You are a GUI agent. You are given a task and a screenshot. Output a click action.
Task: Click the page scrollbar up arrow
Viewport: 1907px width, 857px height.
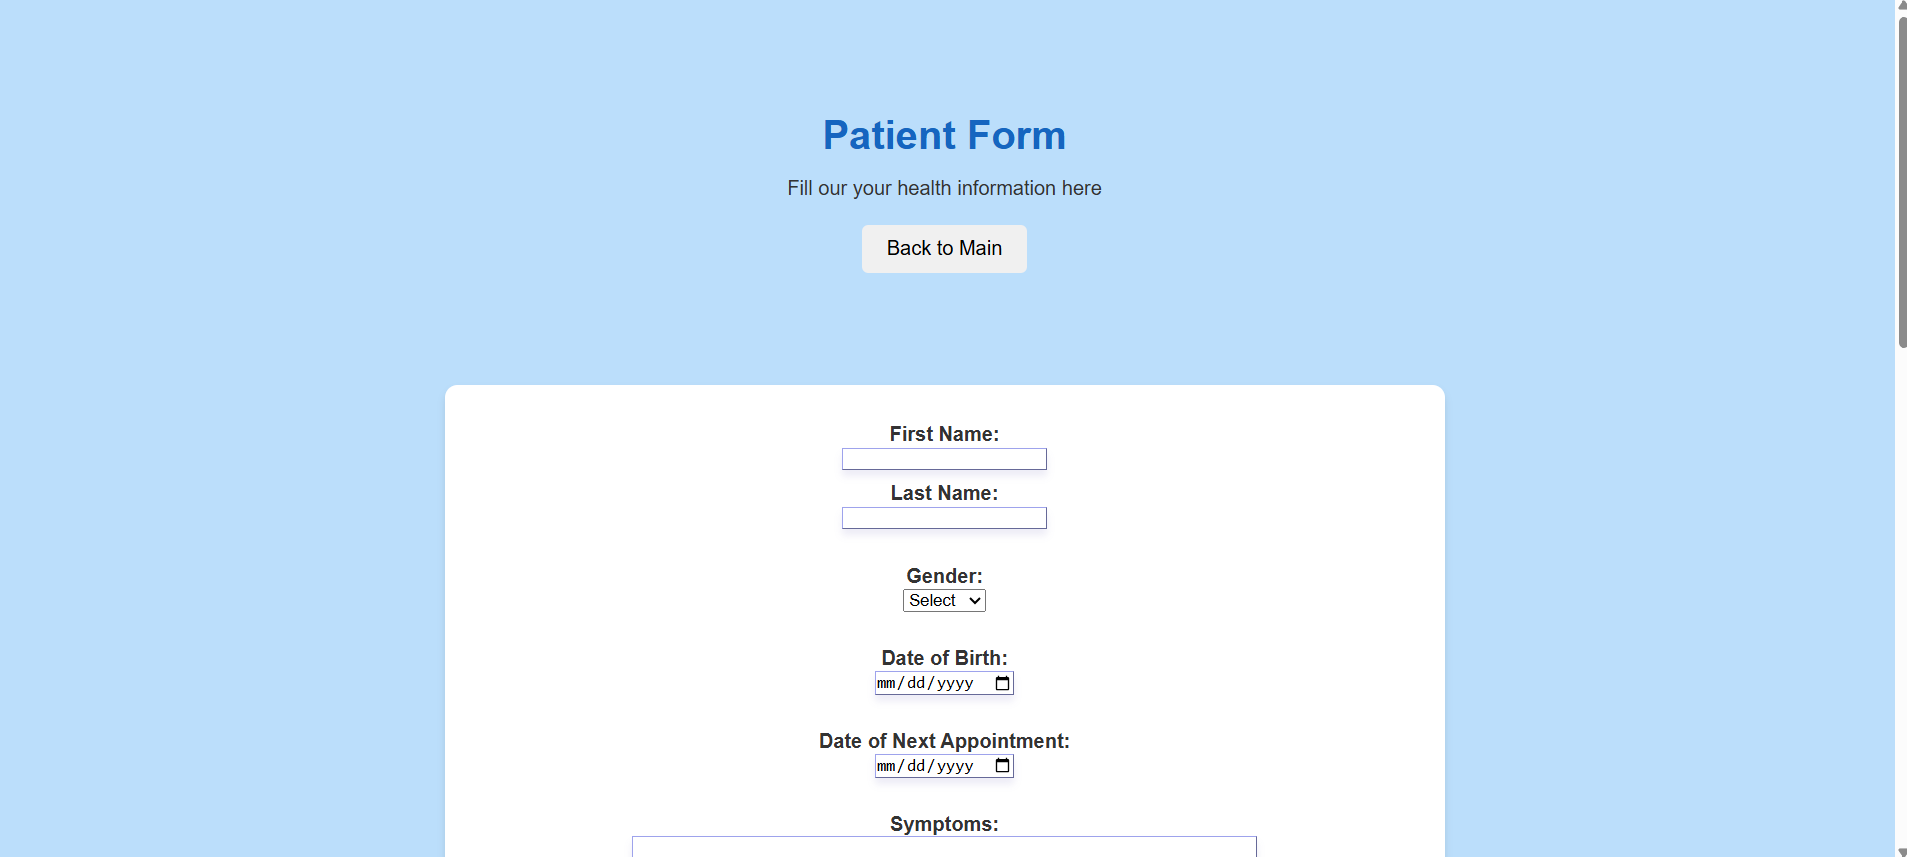(1901, 6)
